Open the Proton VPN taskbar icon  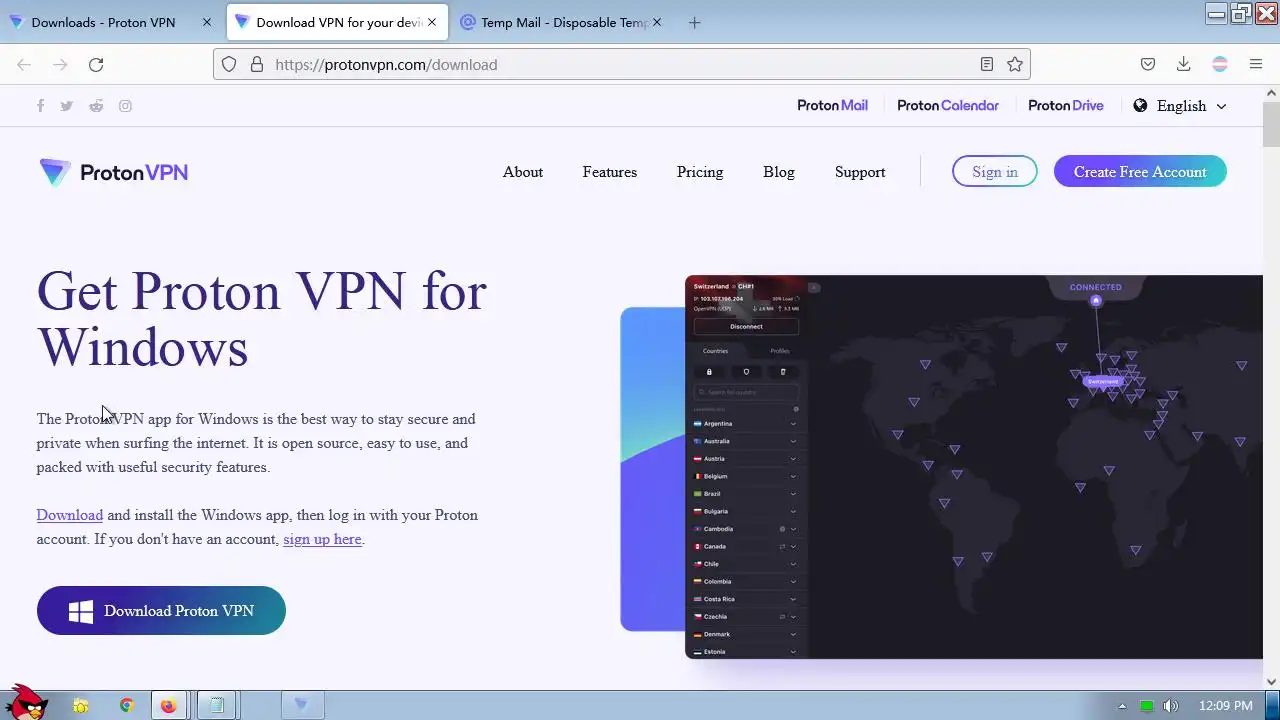point(301,705)
